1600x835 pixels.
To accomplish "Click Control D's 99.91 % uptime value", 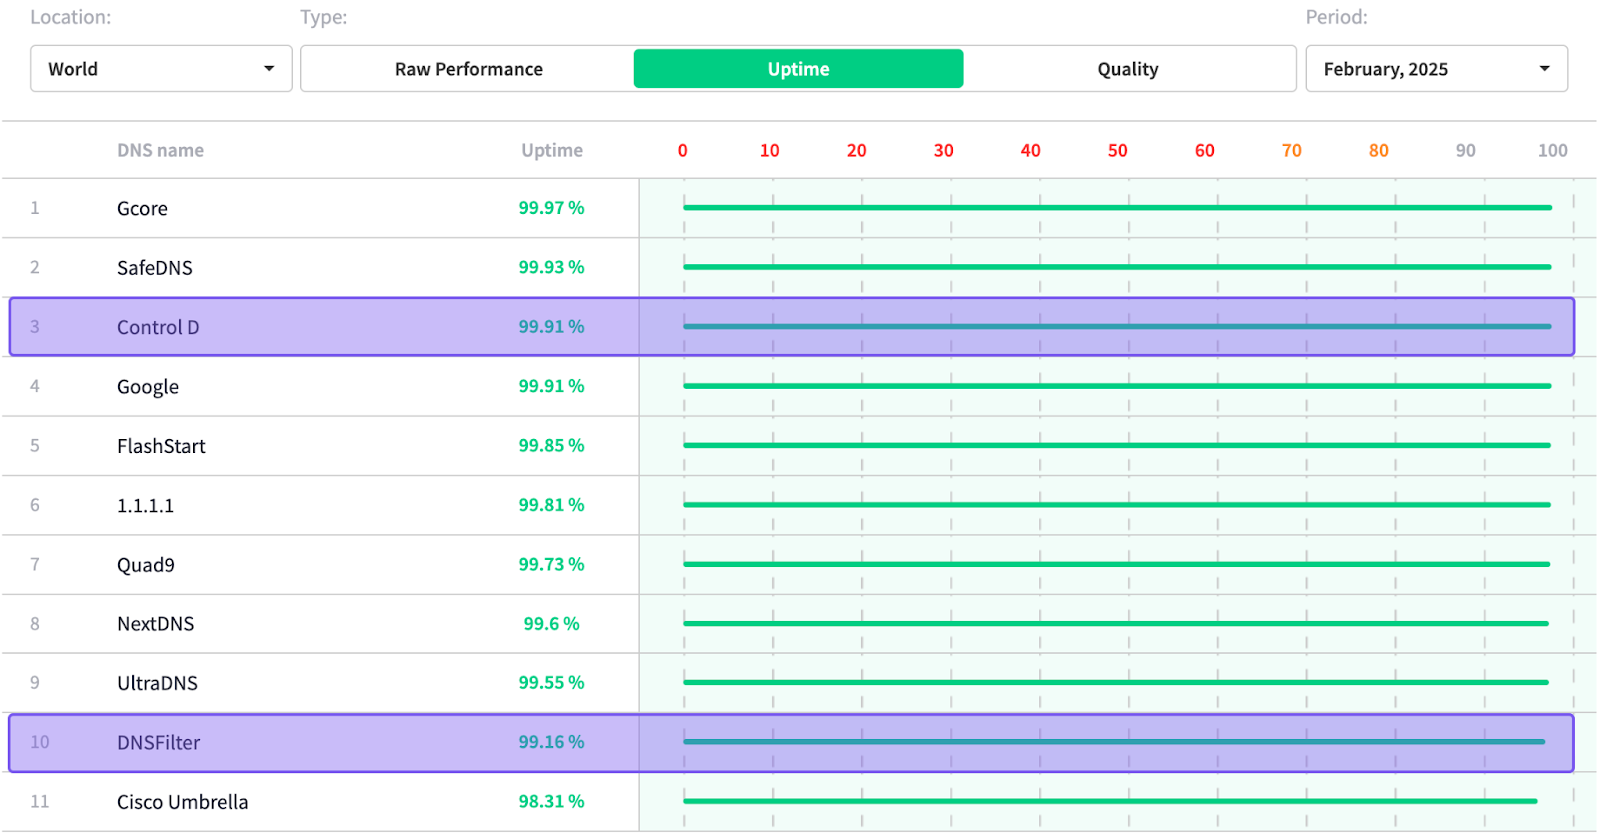I will [551, 327].
